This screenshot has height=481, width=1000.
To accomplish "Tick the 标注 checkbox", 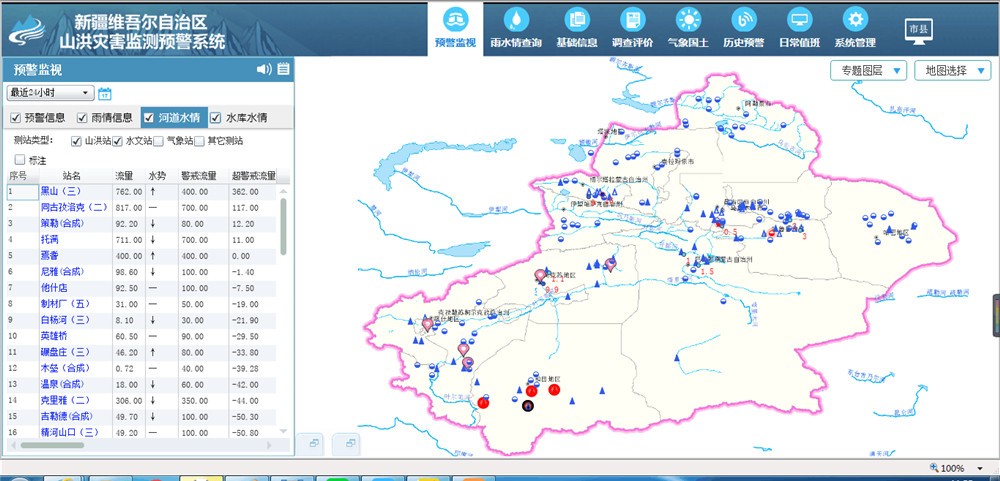I will (20, 159).
